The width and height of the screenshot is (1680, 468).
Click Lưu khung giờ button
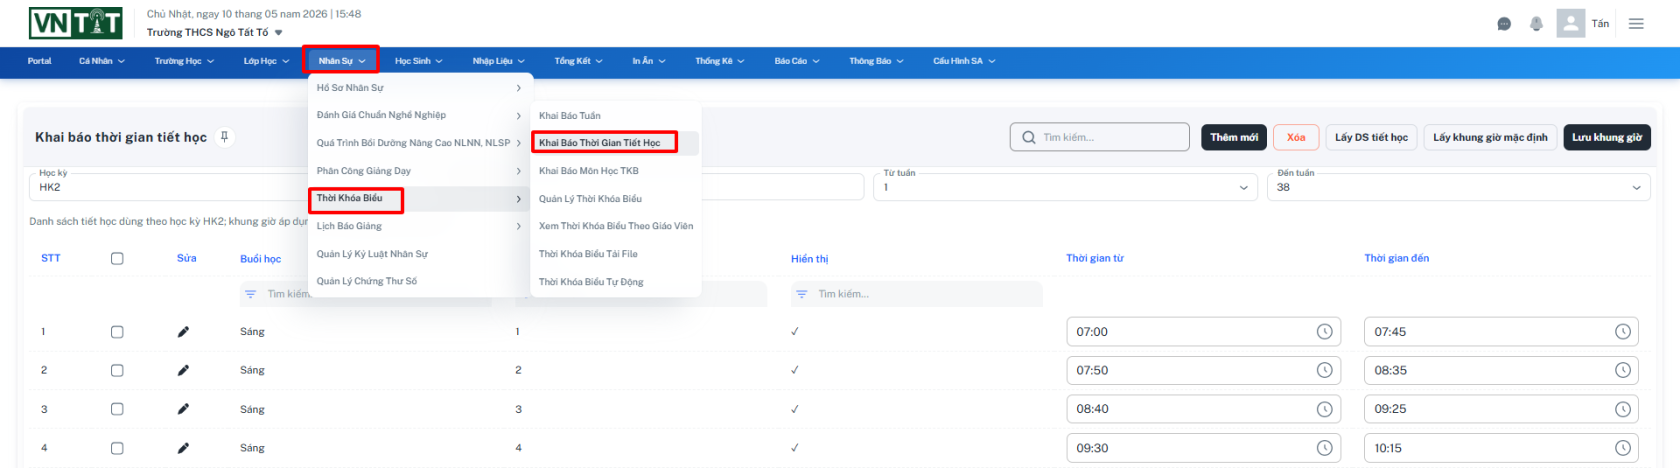pyautogui.click(x=1607, y=137)
